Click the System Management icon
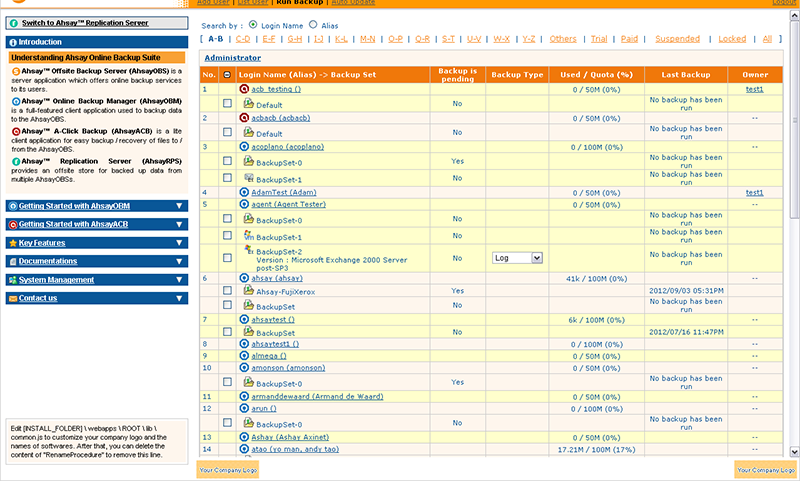 point(13,280)
